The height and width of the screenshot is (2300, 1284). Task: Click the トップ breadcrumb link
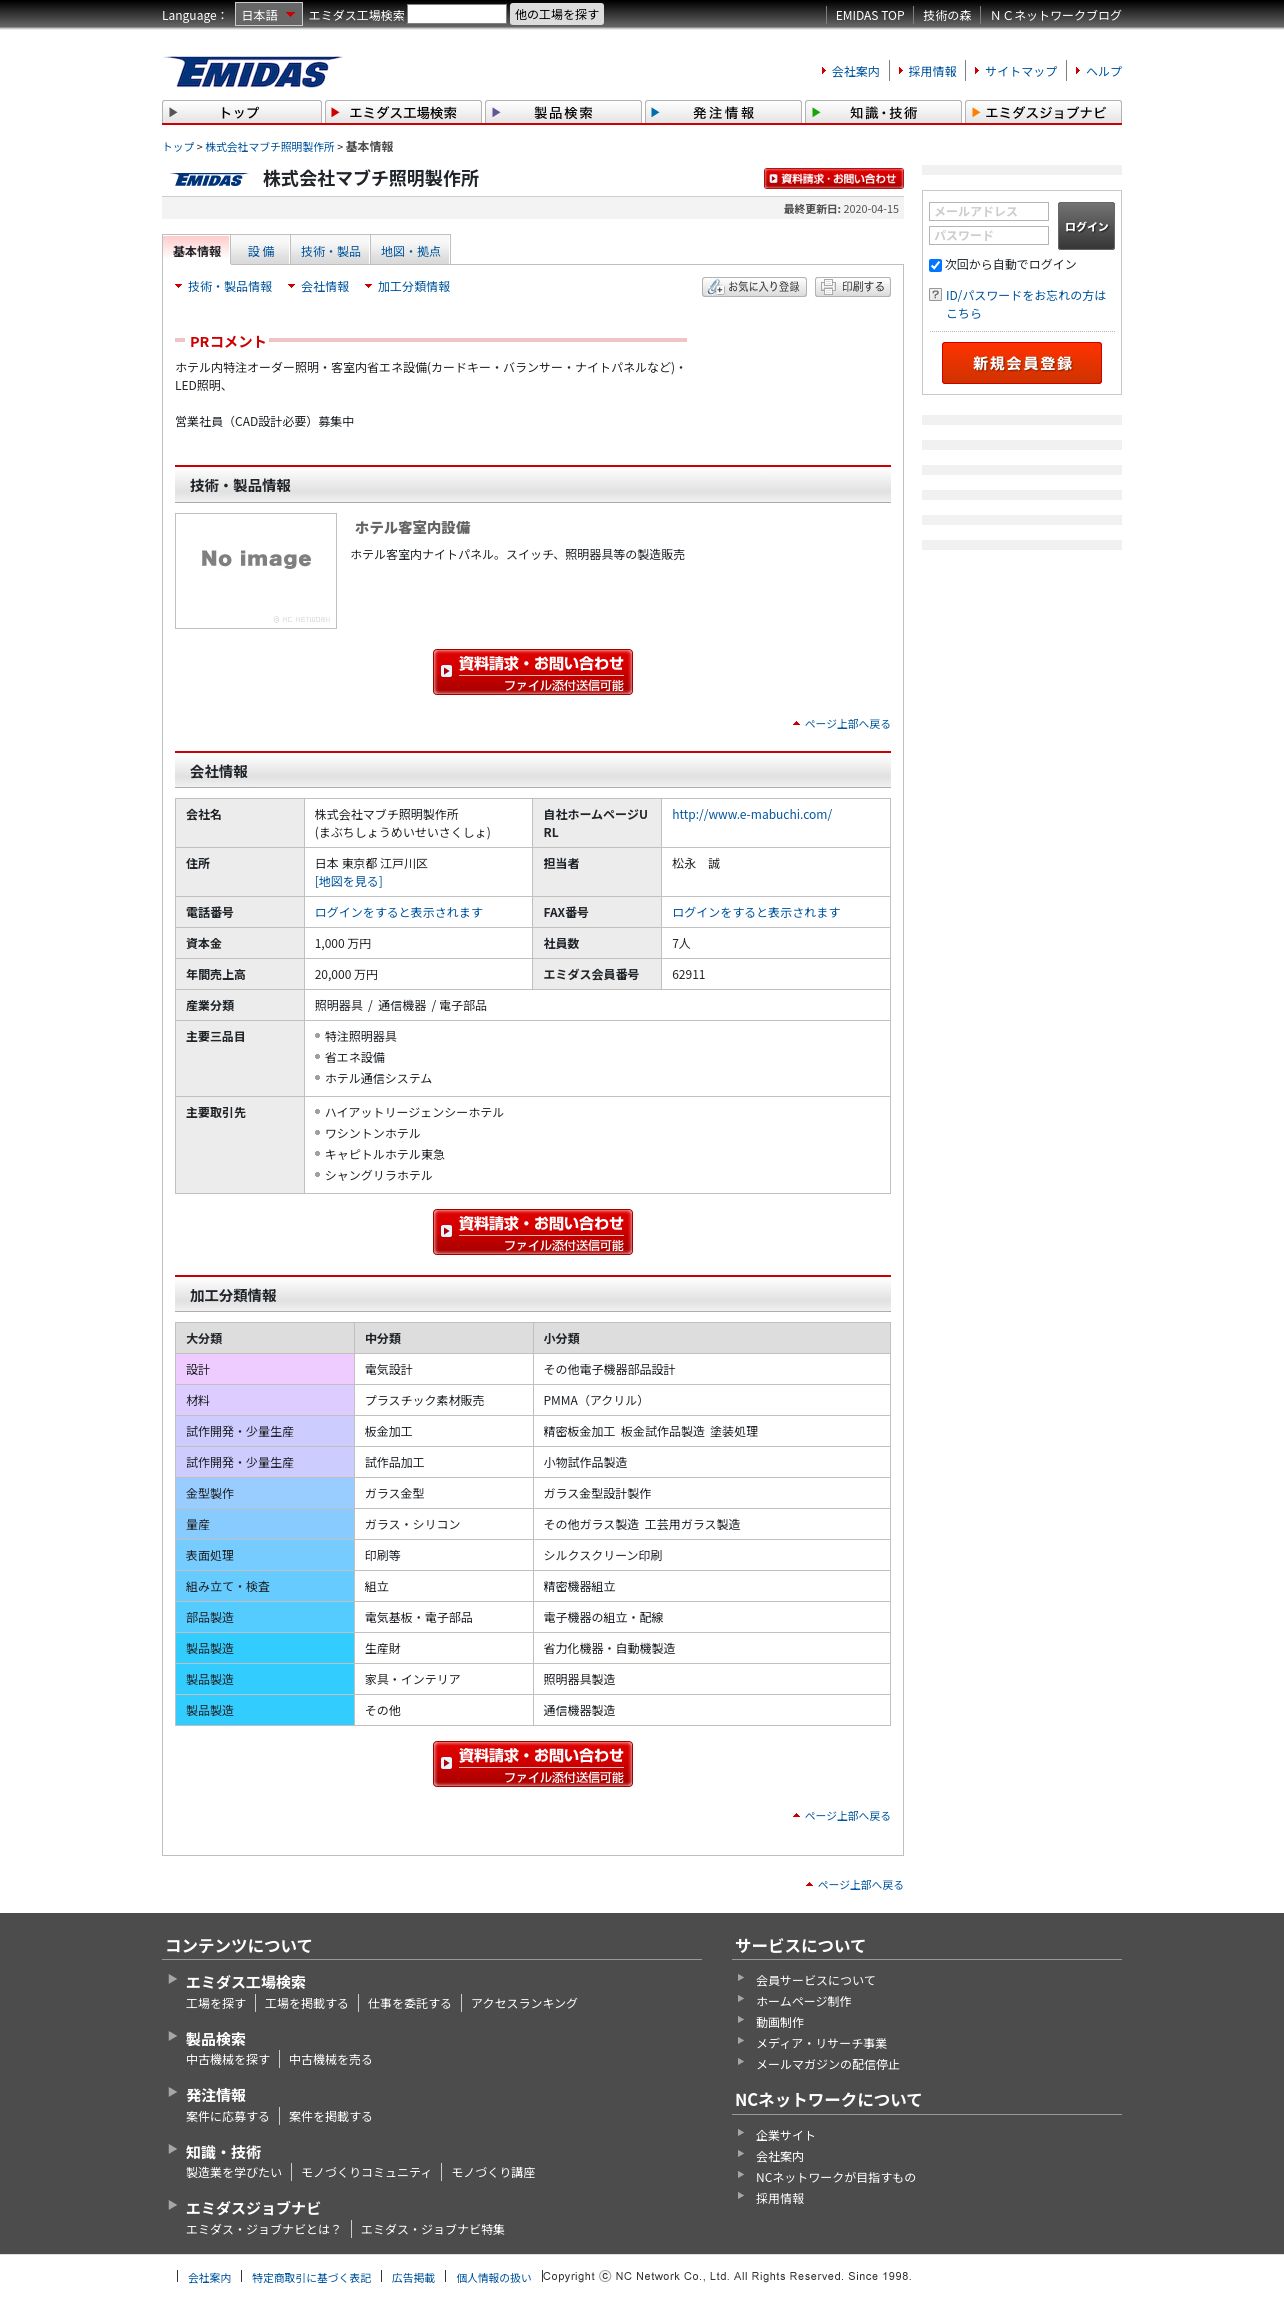tap(179, 147)
